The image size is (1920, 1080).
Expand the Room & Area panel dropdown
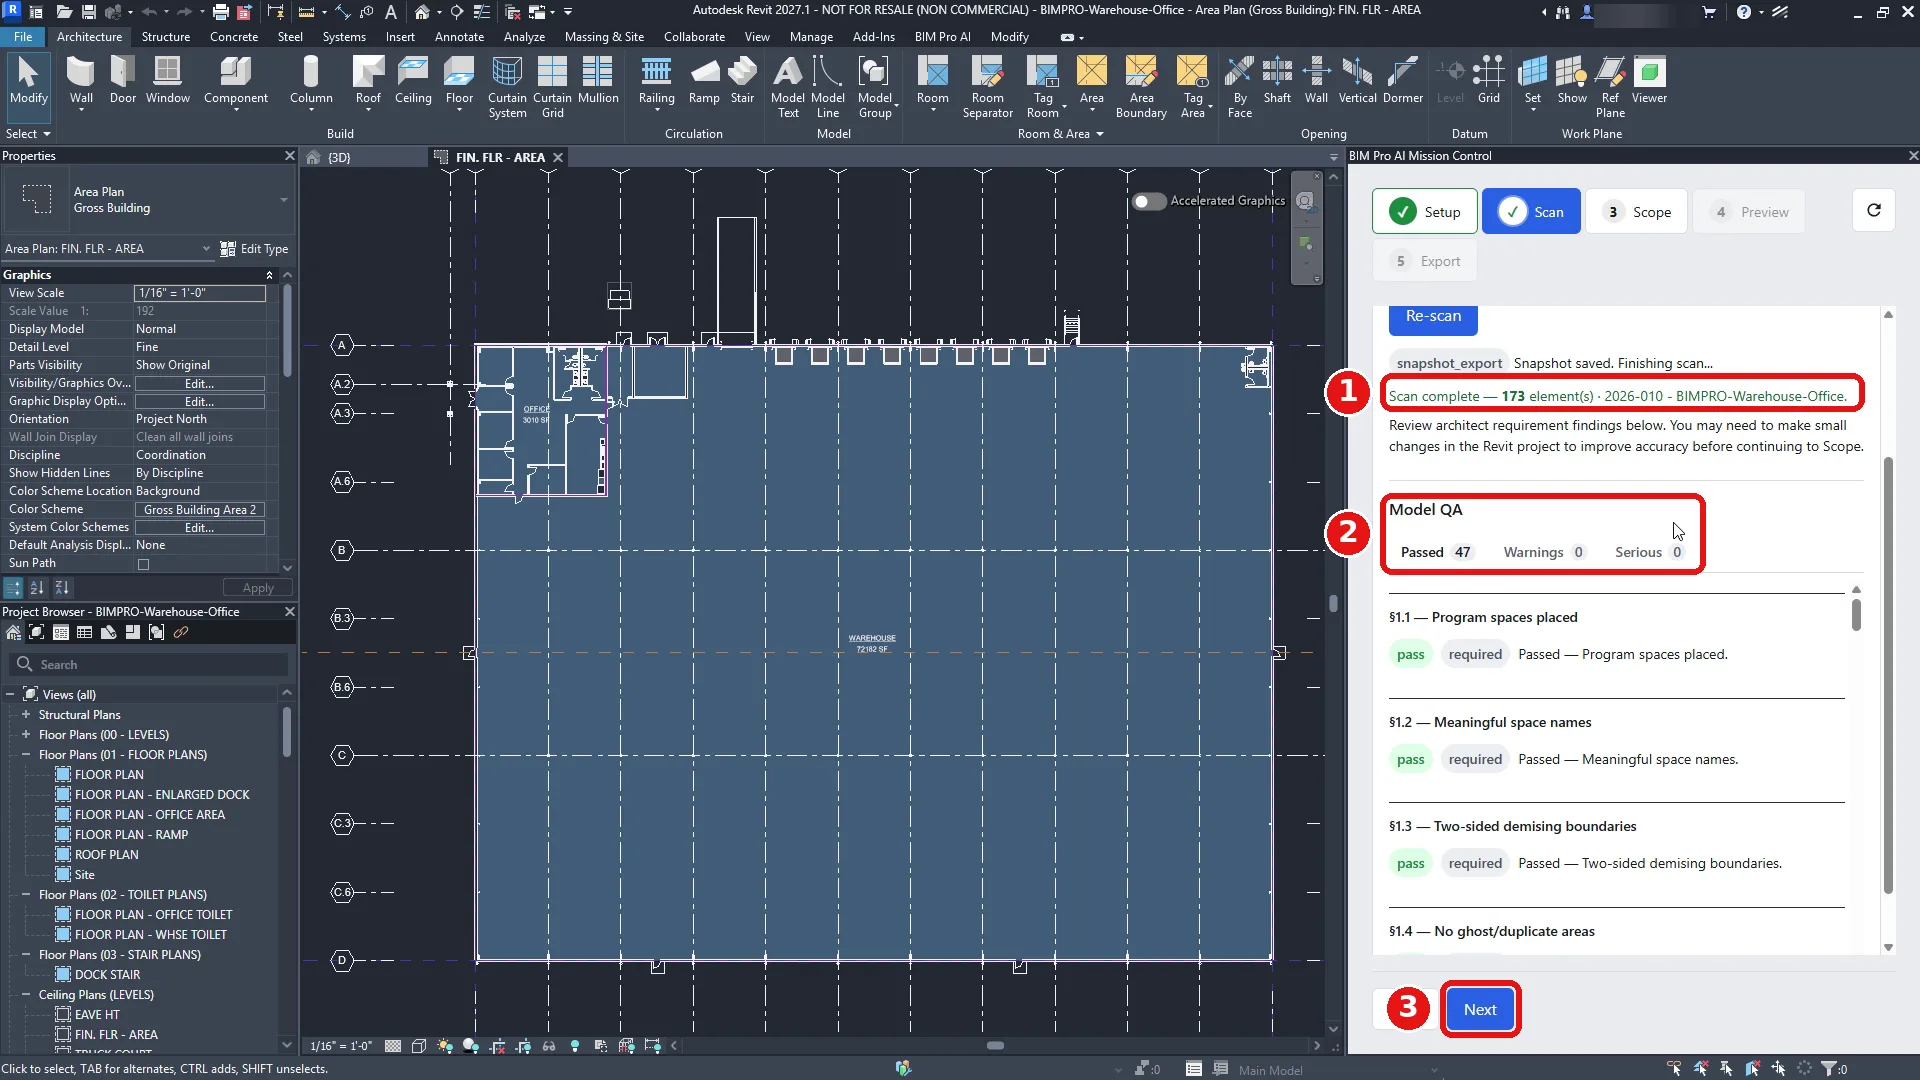pyautogui.click(x=1061, y=134)
